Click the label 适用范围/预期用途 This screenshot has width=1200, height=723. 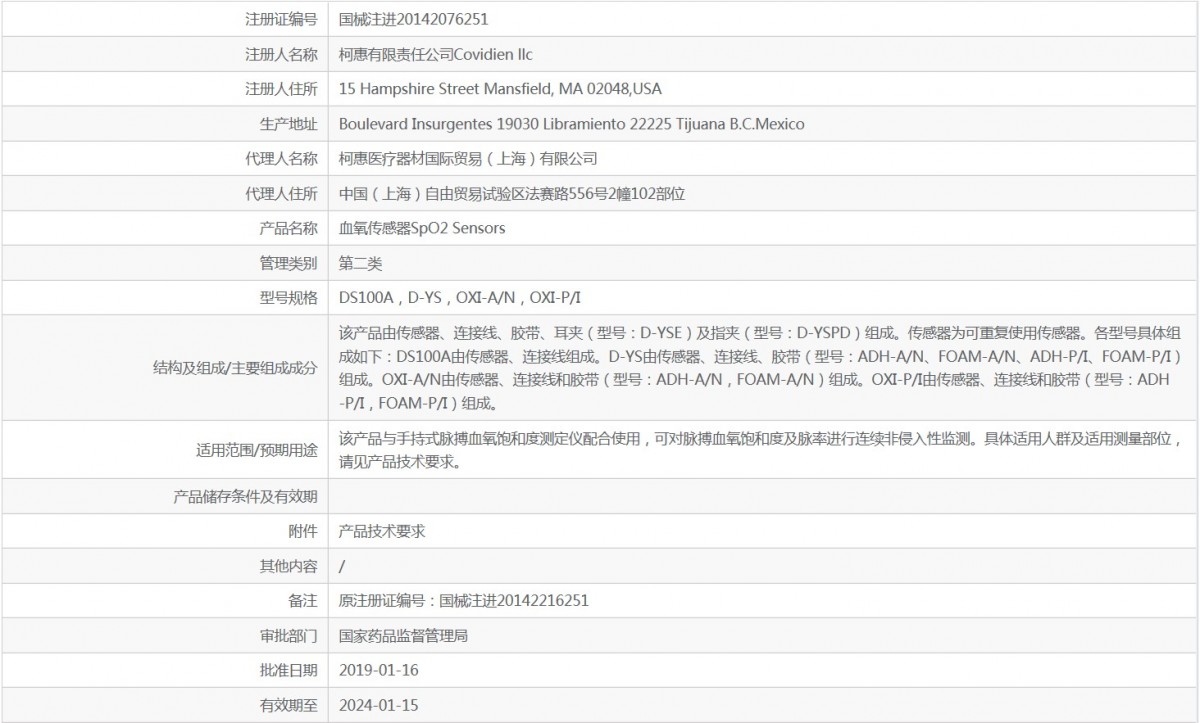click(x=256, y=450)
